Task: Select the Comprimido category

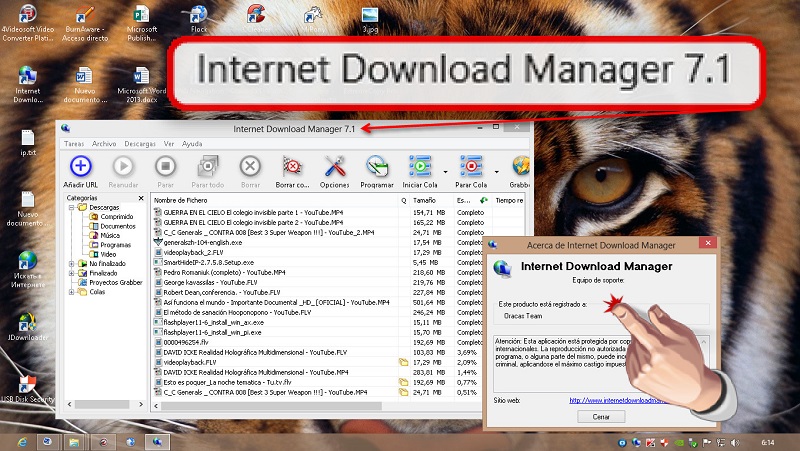Action: [117, 217]
